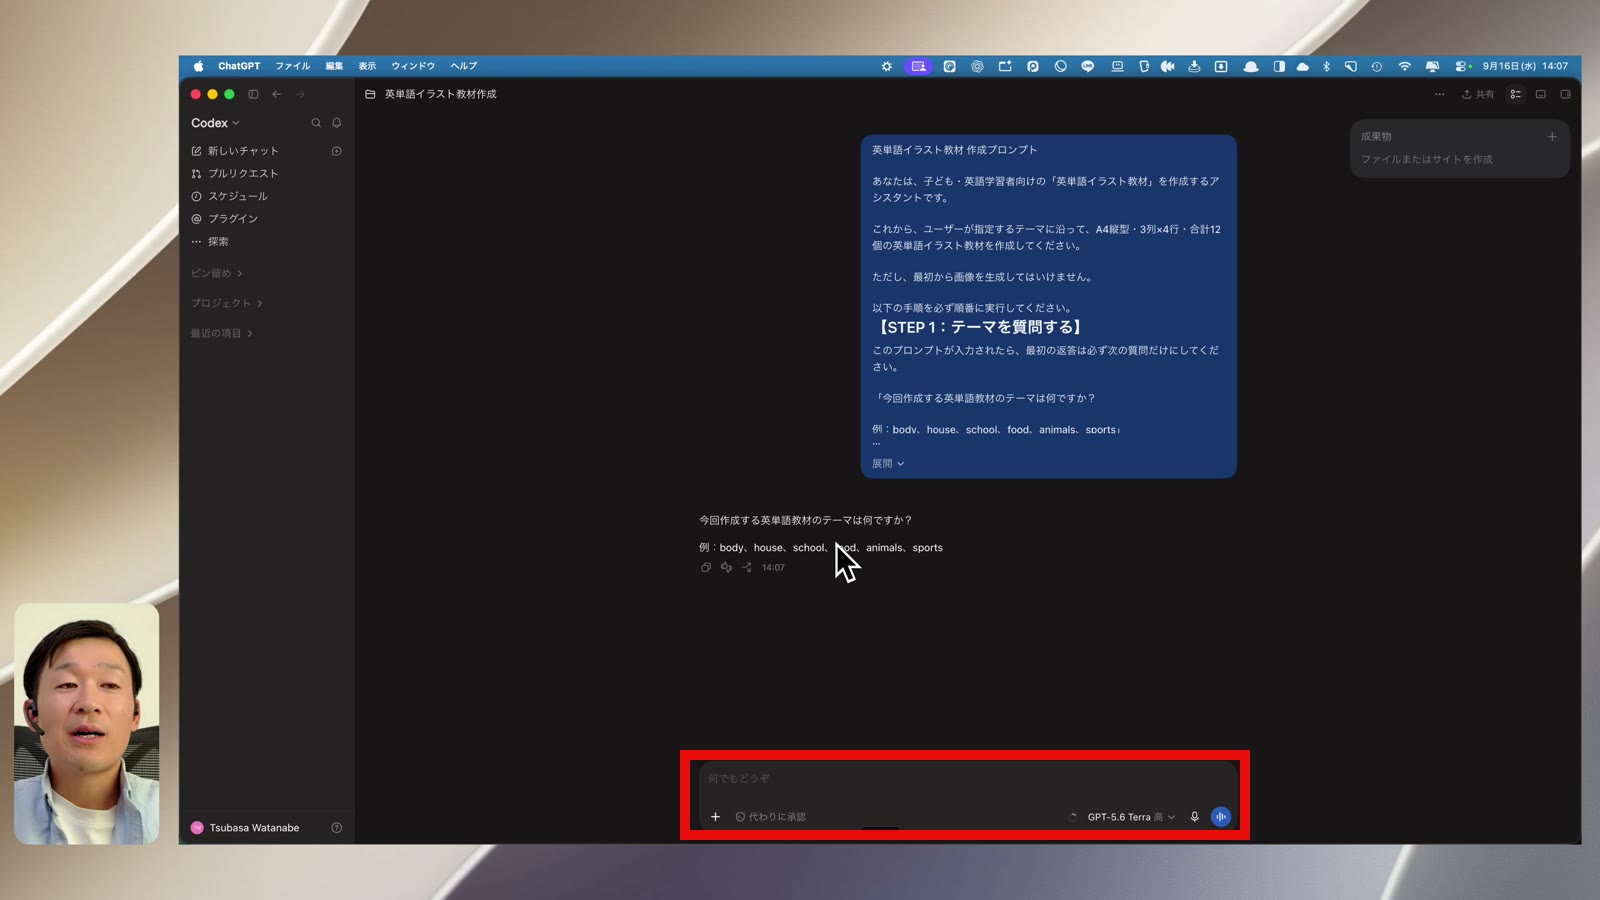Expand the プロジェクト section
Screen dimensions: 1600x900
pyautogui.click(x=227, y=303)
